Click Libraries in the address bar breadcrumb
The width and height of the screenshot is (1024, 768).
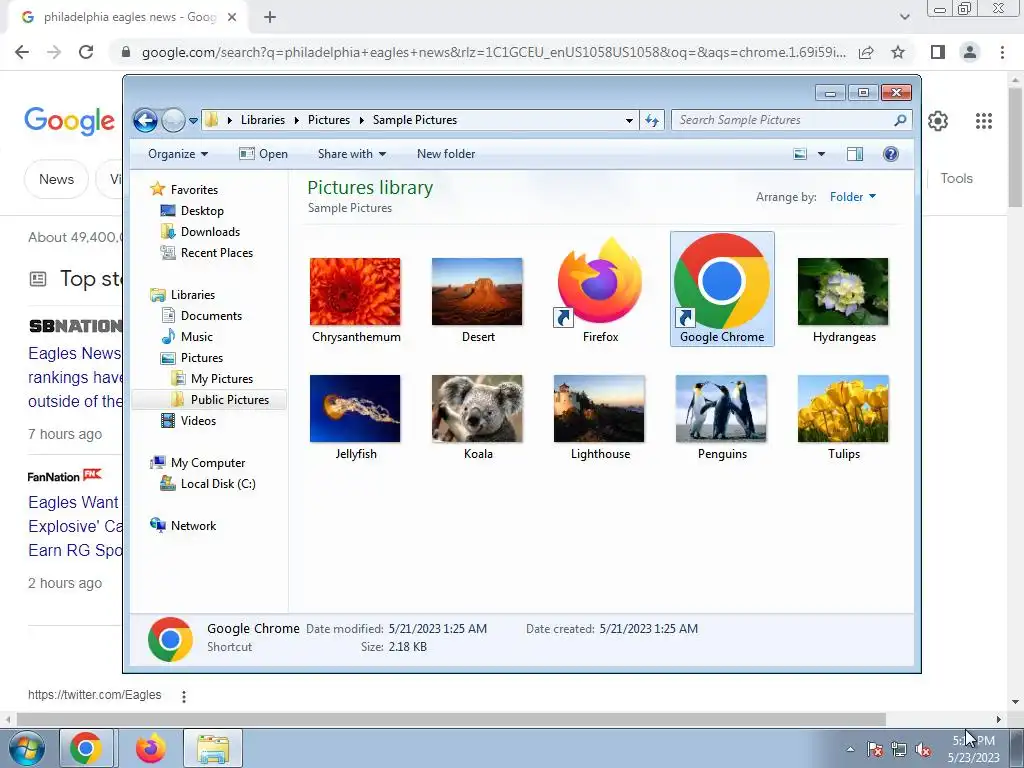tap(263, 120)
